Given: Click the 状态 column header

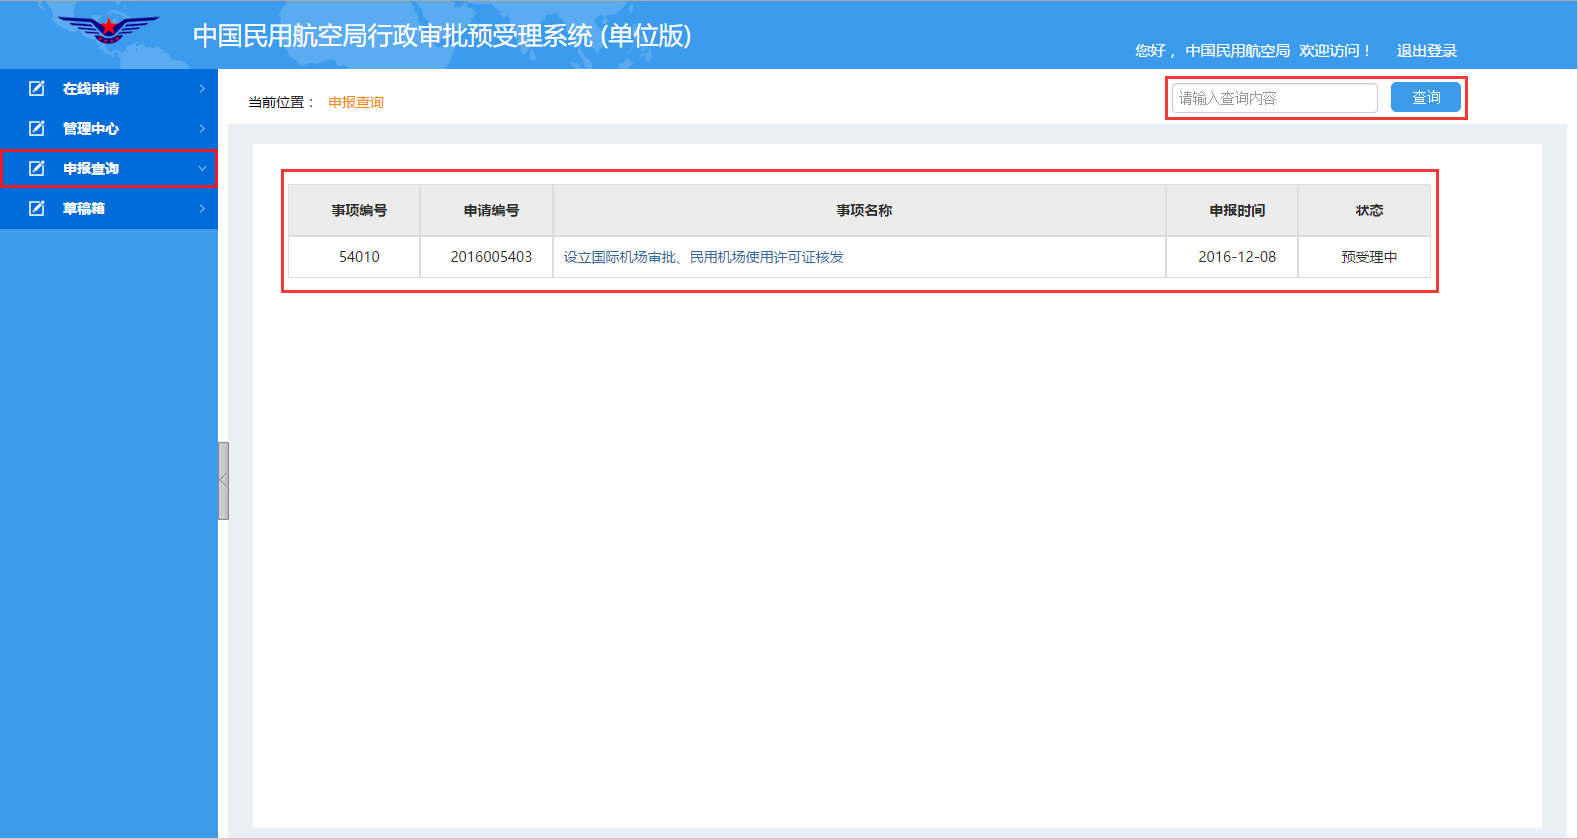Looking at the screenshot, I should pos(1364,210).
